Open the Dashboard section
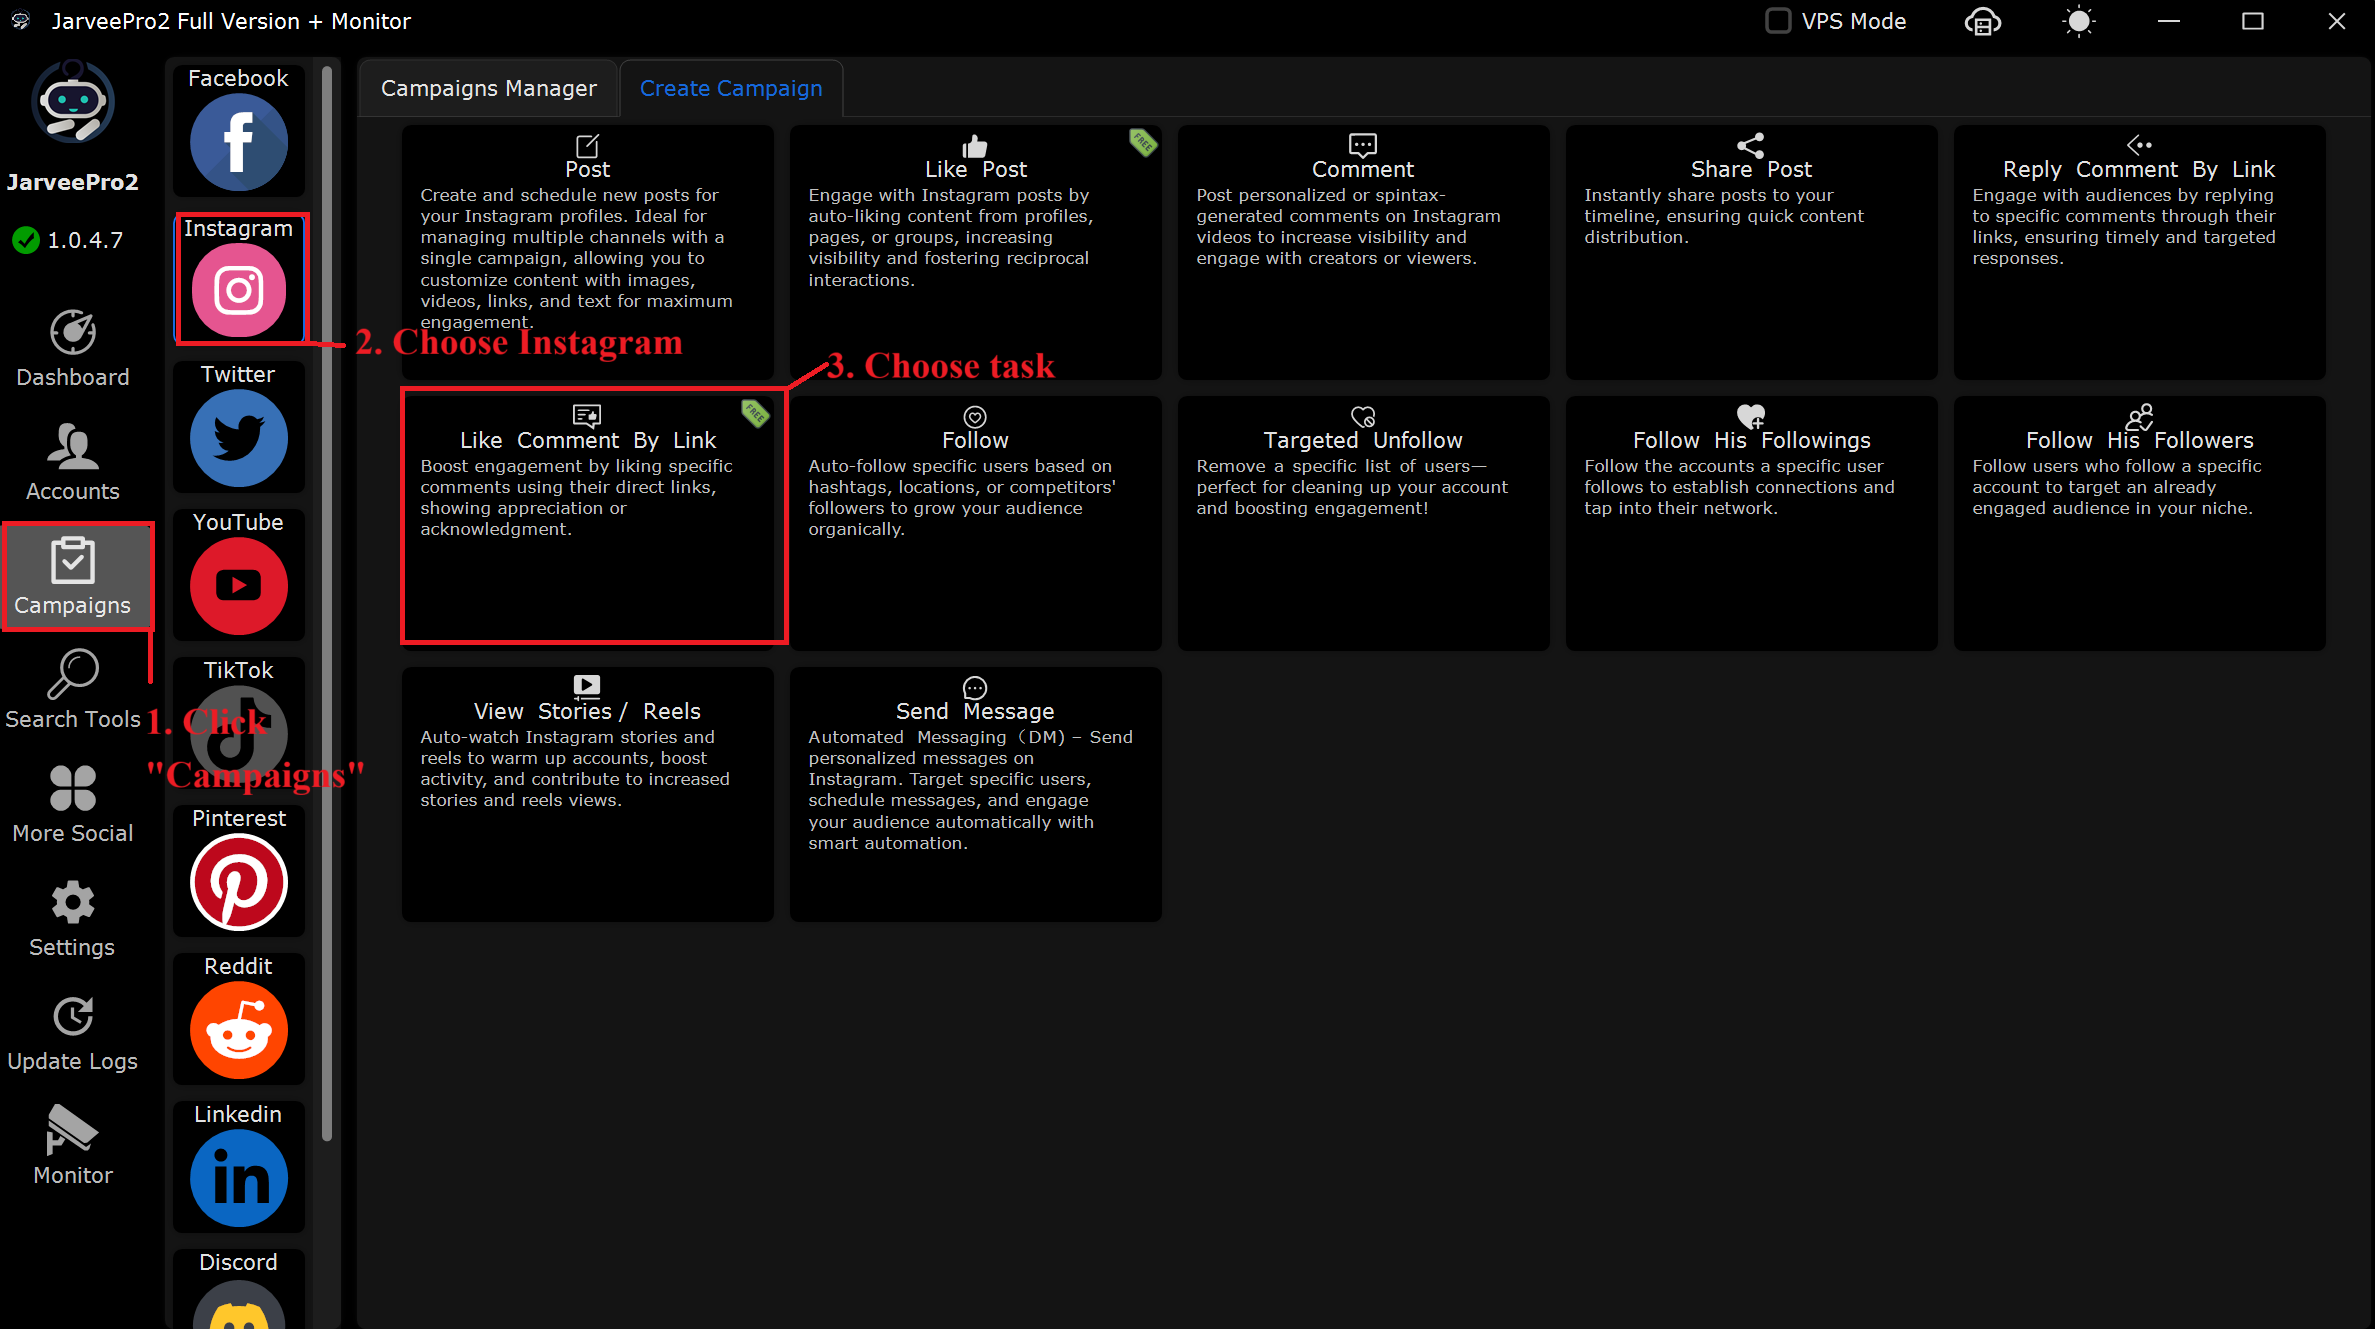Viewport: 2375px width, 1329px height. tap(73, 349)
